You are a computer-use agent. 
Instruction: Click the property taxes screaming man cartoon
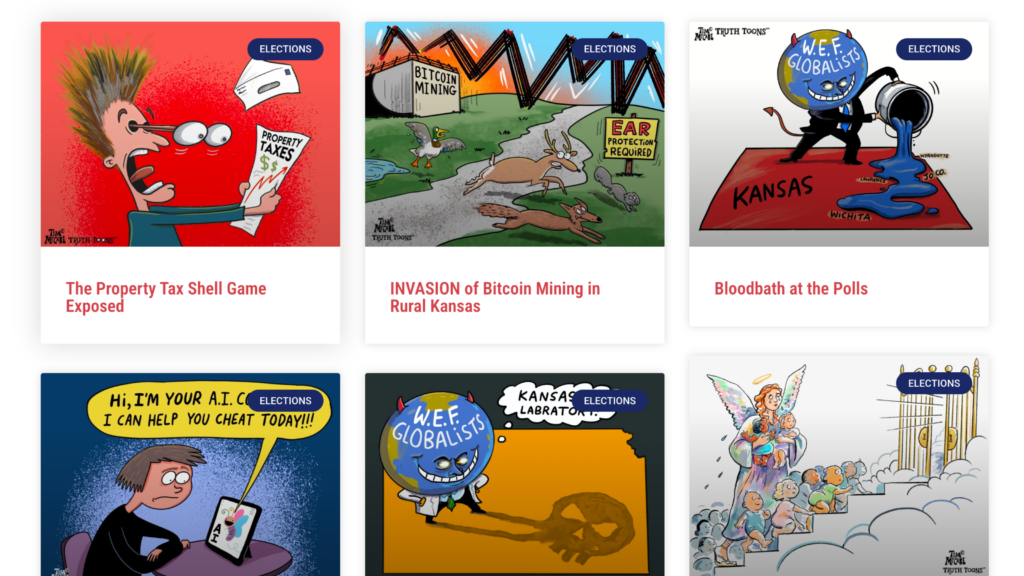190,134
